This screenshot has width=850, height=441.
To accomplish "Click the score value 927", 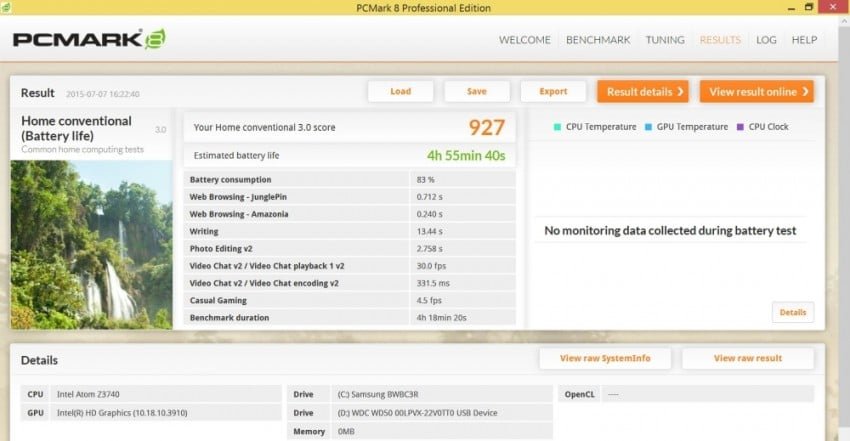I will (x=486, y=128).
